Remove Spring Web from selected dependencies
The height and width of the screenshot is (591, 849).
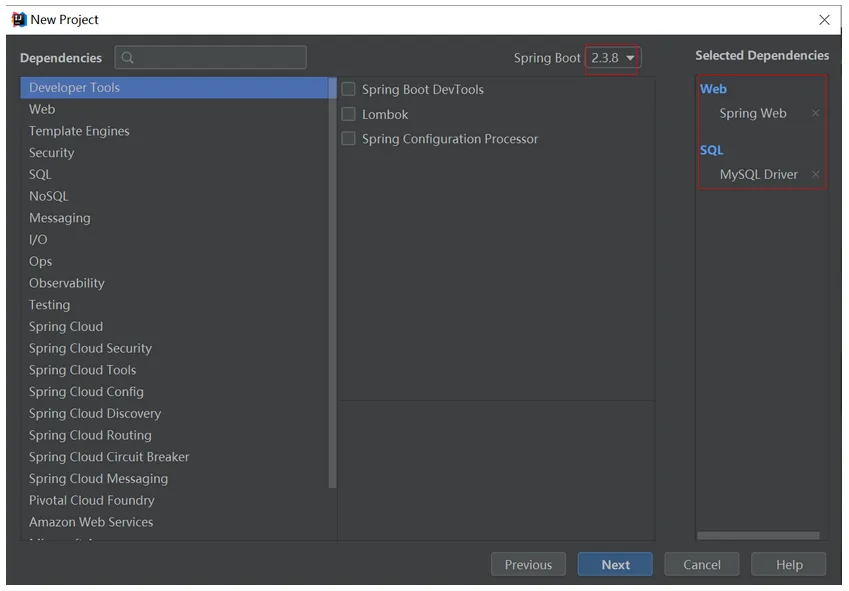[815, 113]
